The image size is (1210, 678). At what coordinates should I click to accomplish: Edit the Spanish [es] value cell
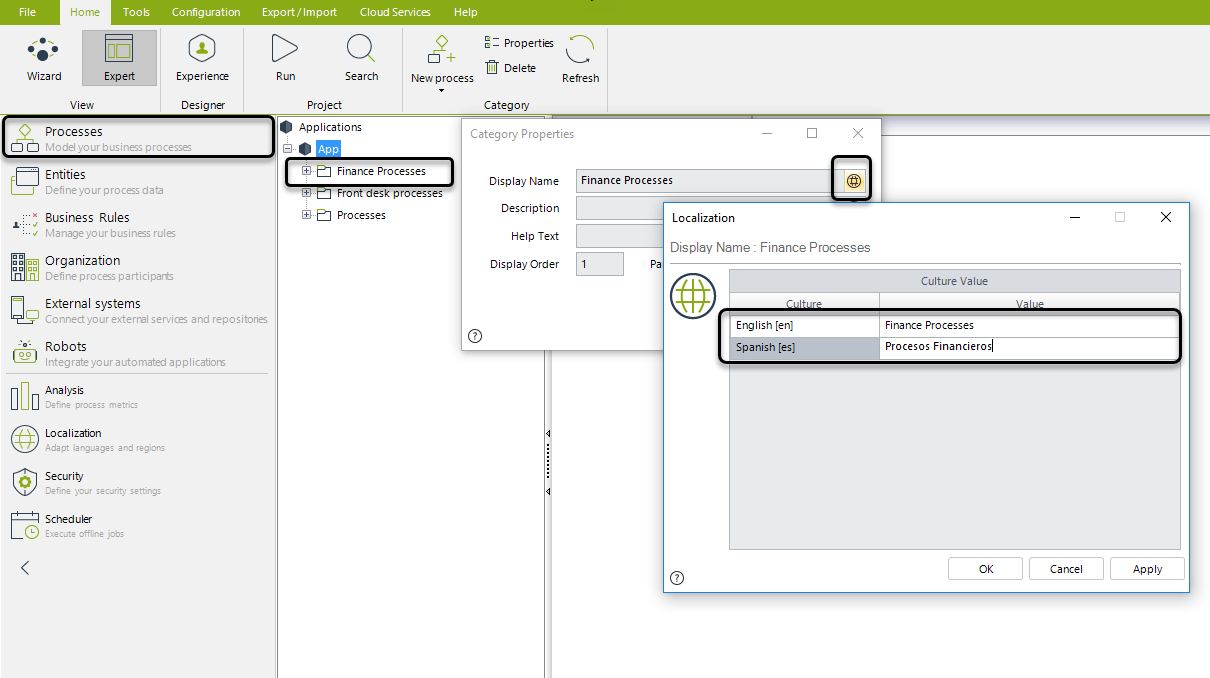[x=1029, y=347]
